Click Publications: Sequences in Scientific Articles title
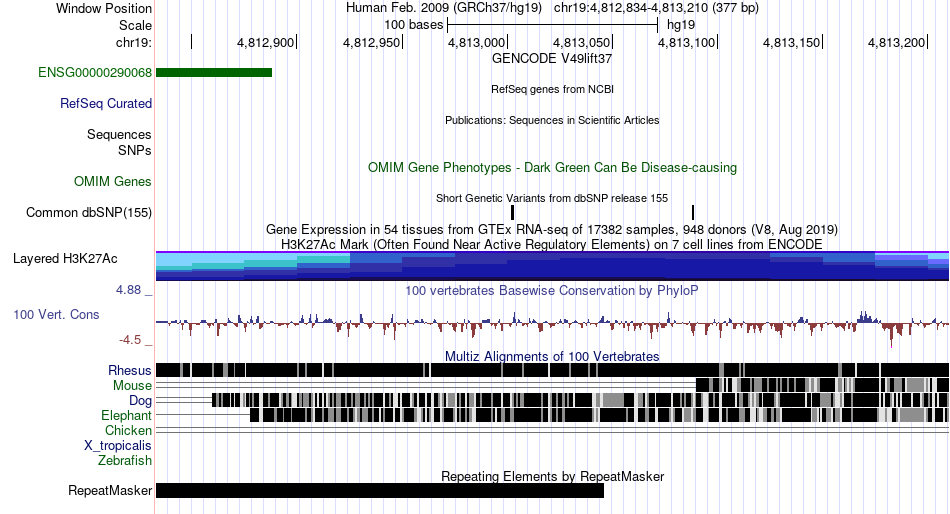This screenshot has height=514, width=950. point(552,120)
